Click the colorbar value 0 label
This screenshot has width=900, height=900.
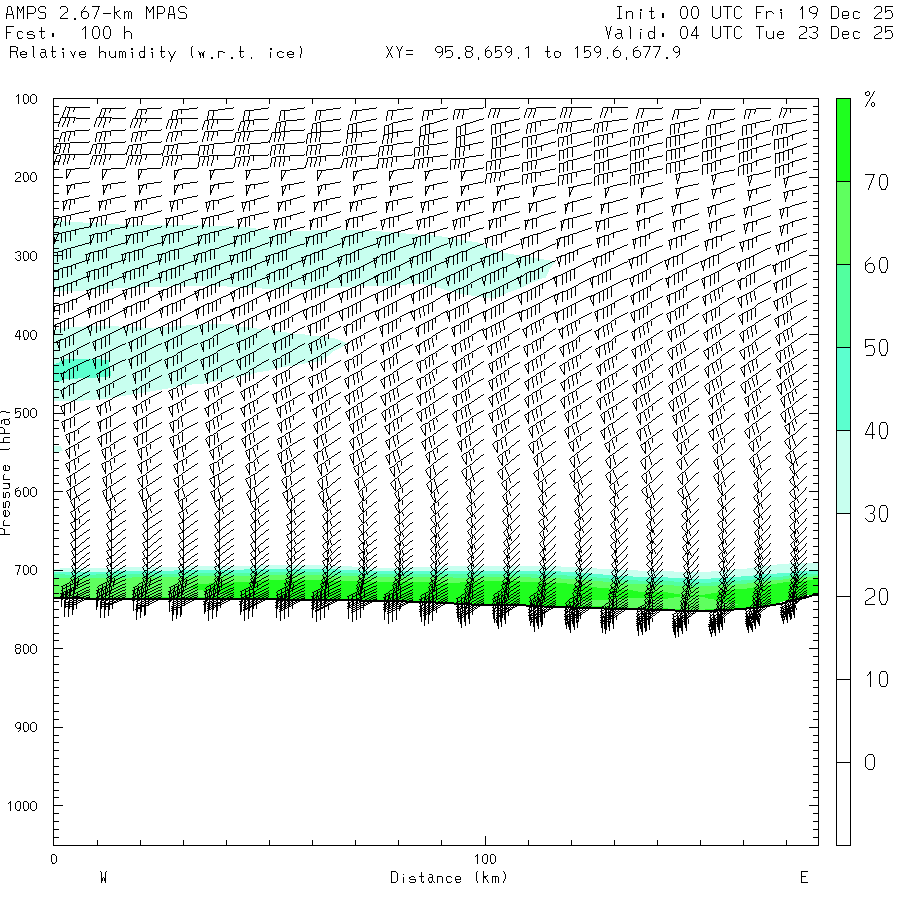point(870,762)
